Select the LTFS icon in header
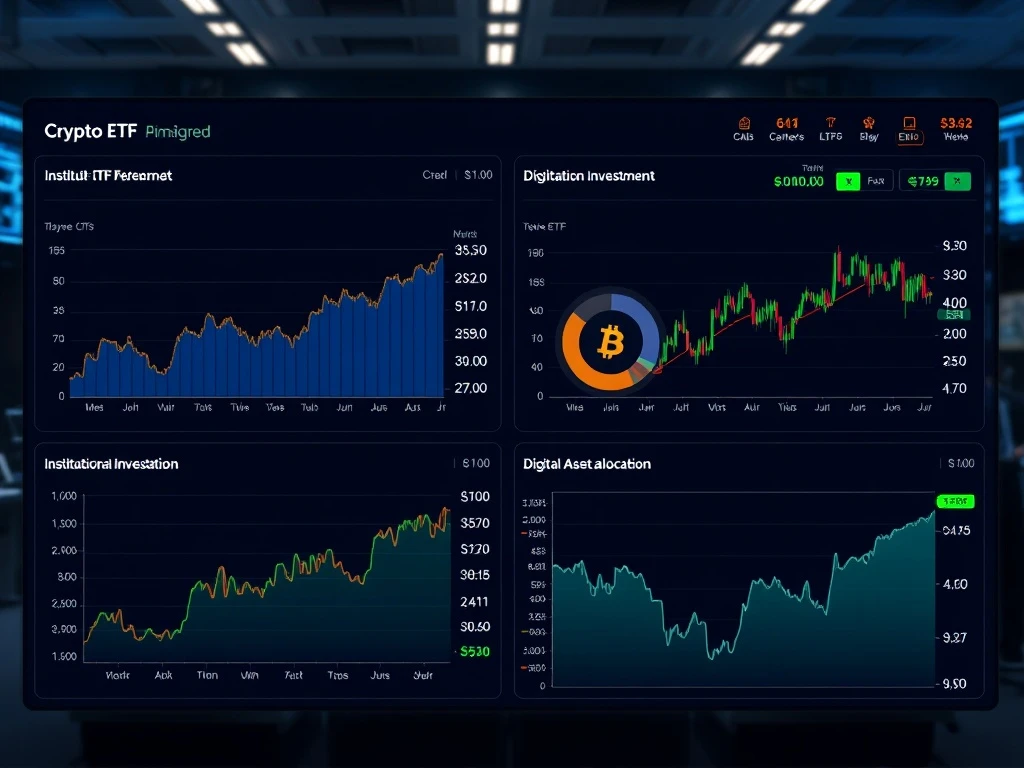 [831, 129]
